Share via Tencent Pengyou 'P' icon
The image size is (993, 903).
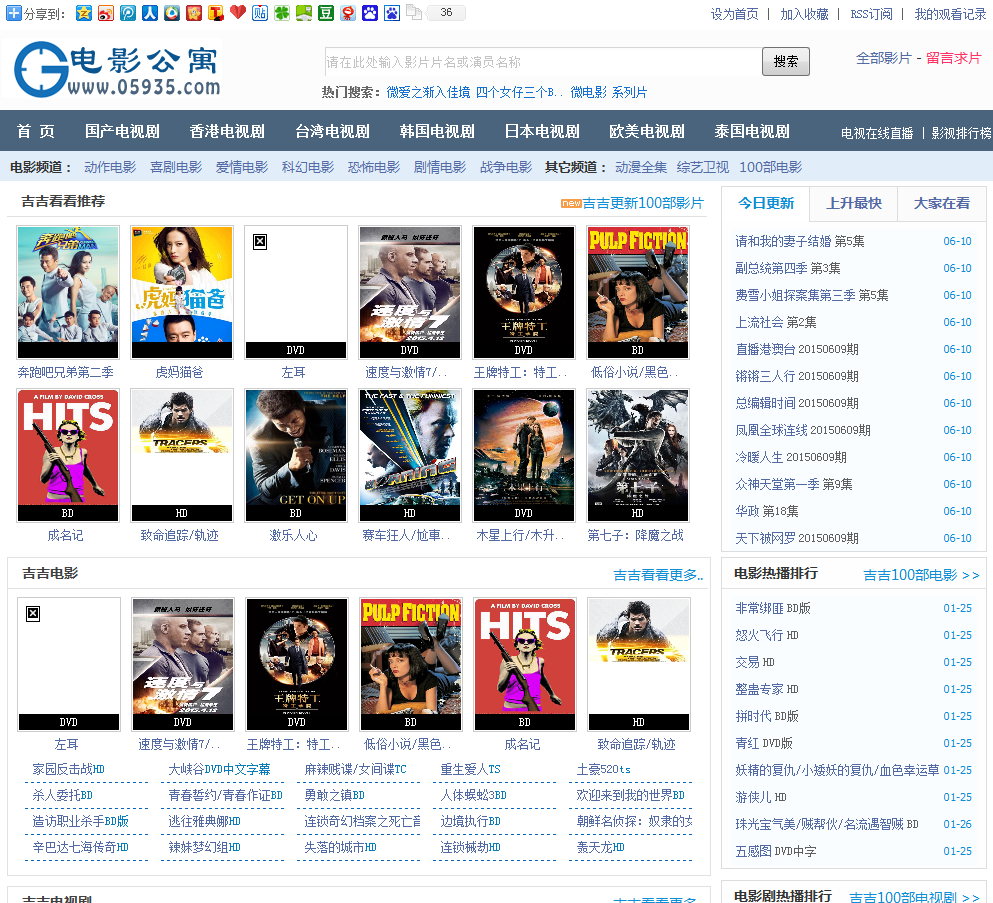[x=128, y=13]
